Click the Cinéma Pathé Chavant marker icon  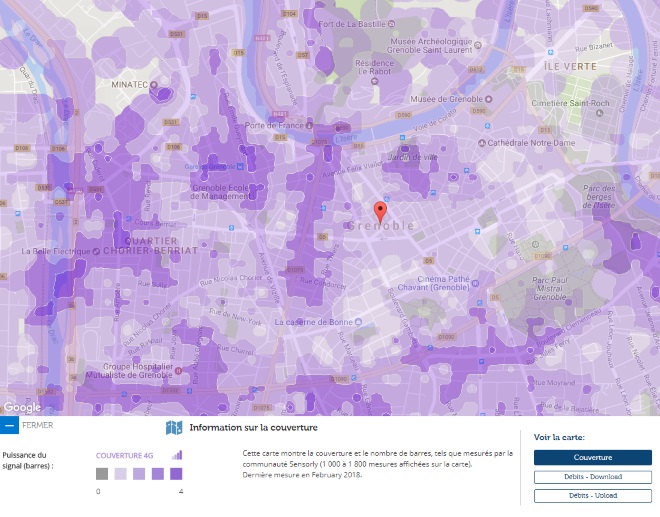[475, 283]
